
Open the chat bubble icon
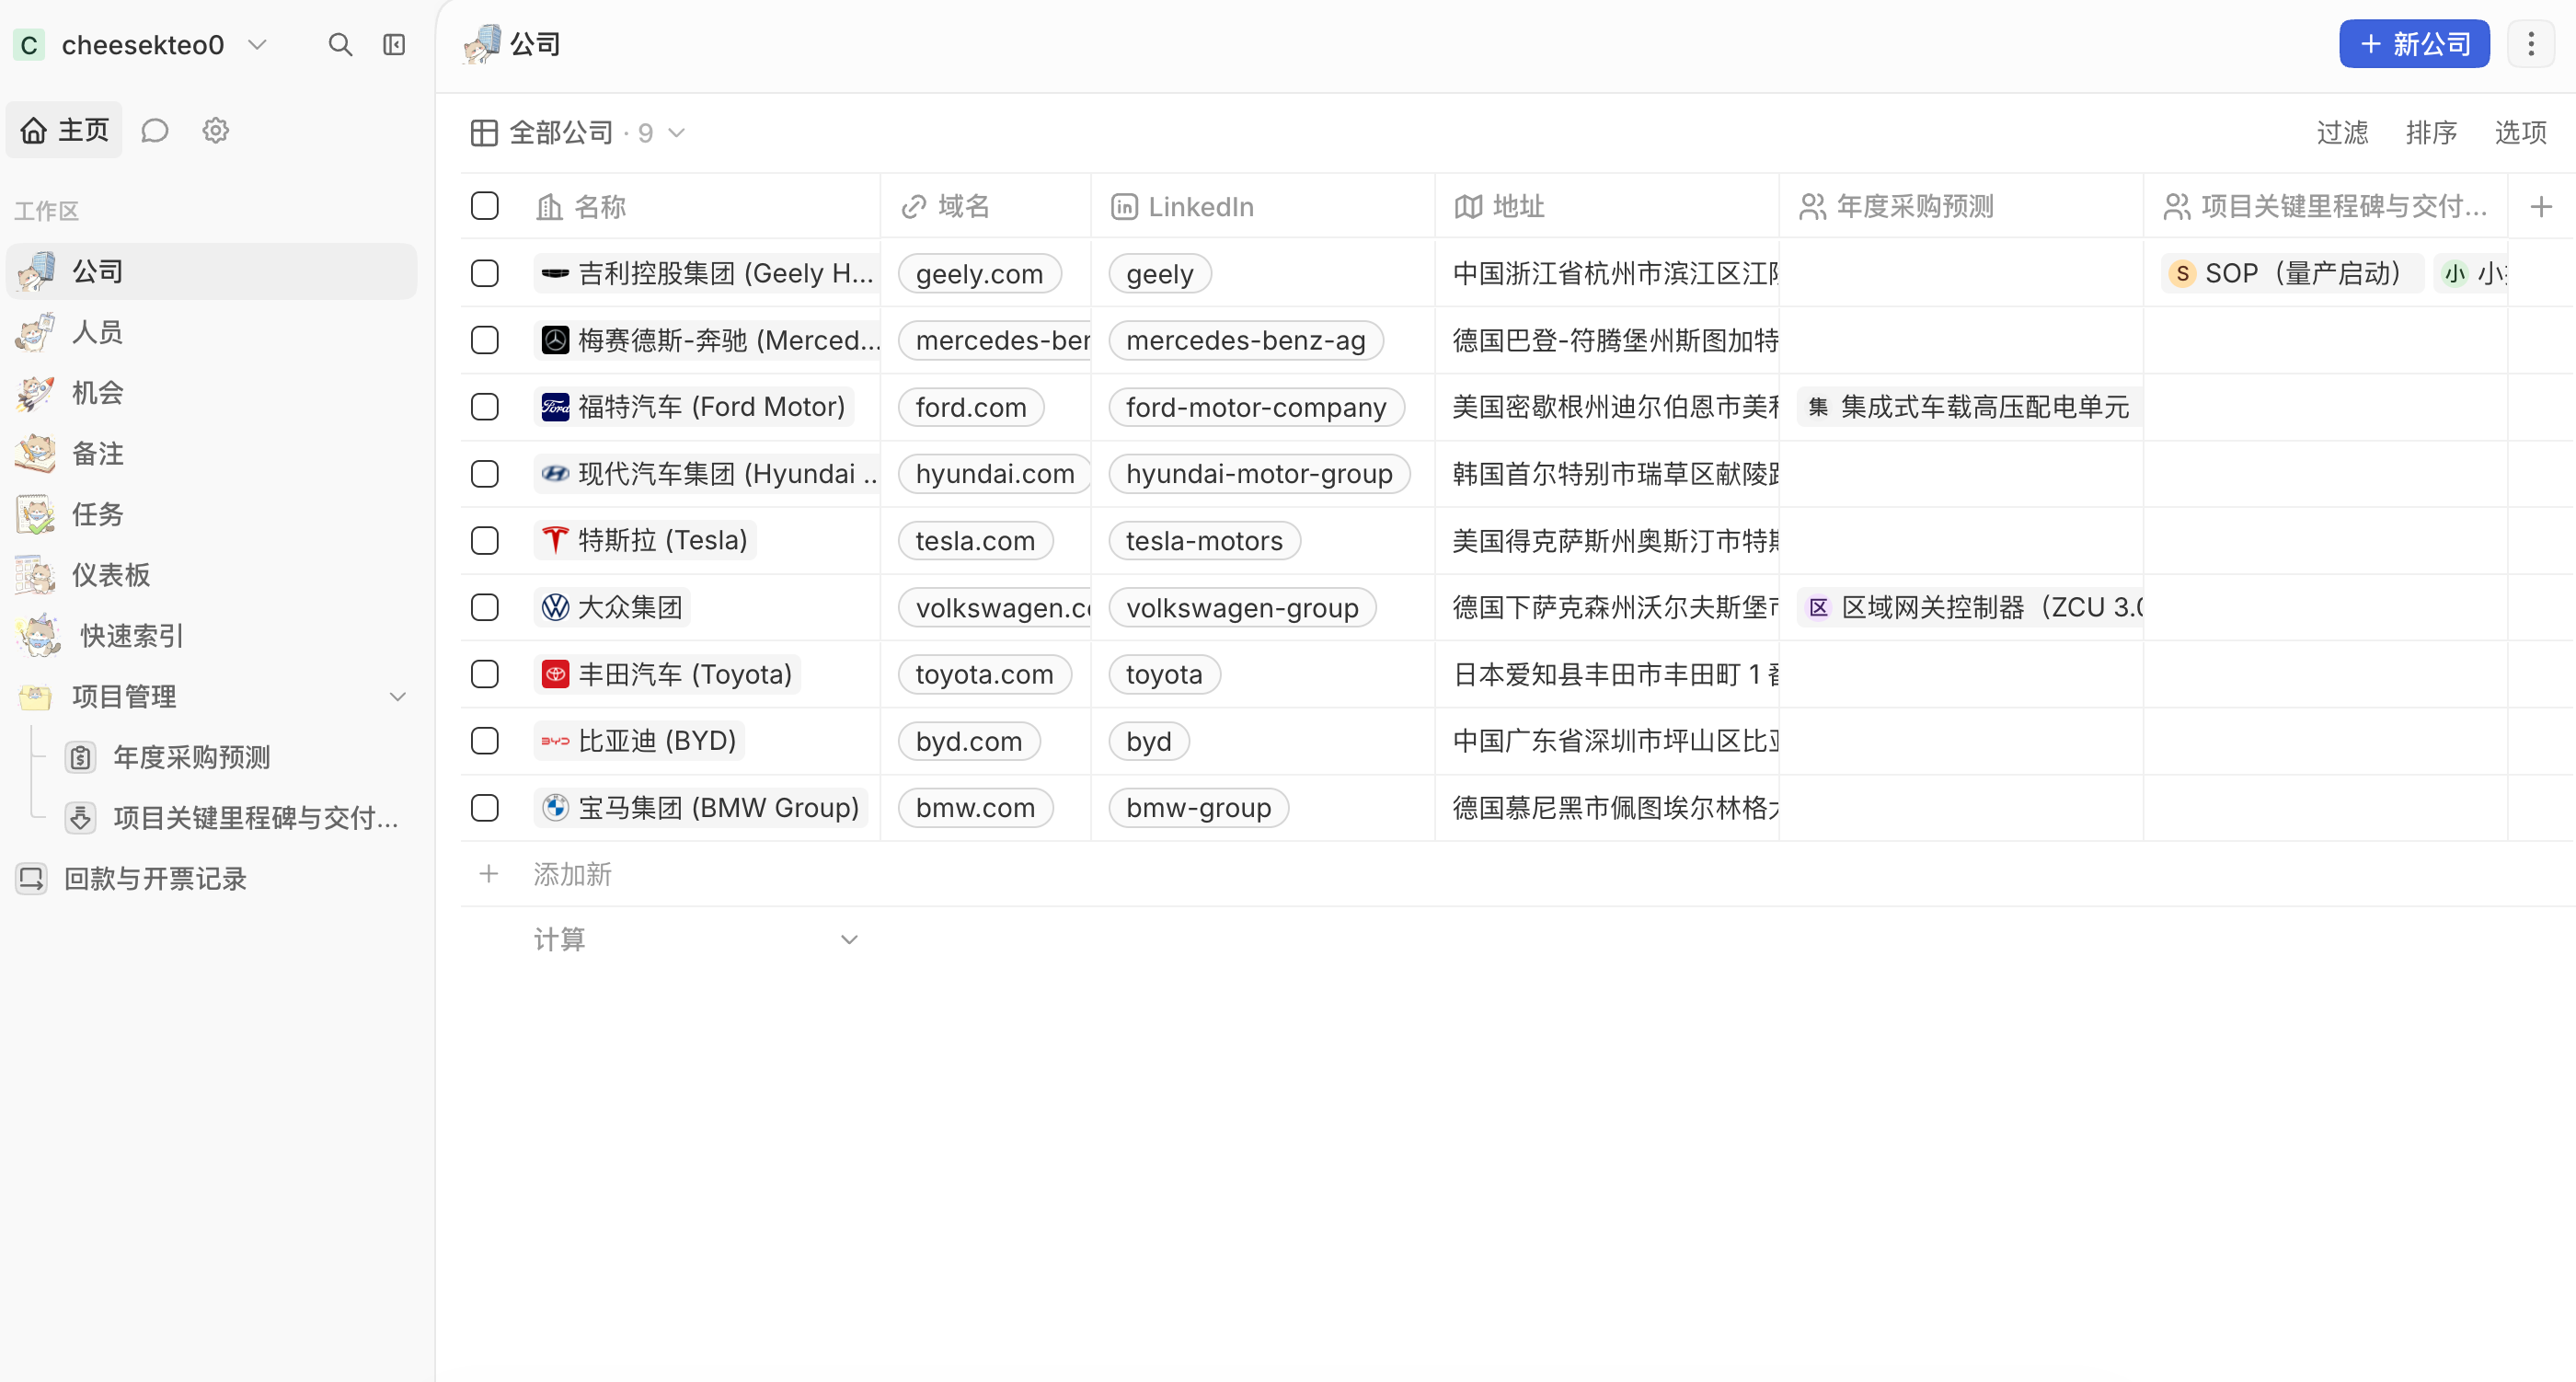[155, 130]
